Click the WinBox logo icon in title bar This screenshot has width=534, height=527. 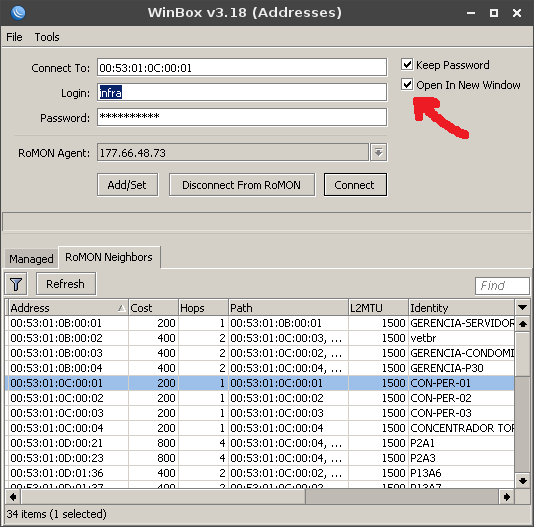tap(18, 13)
